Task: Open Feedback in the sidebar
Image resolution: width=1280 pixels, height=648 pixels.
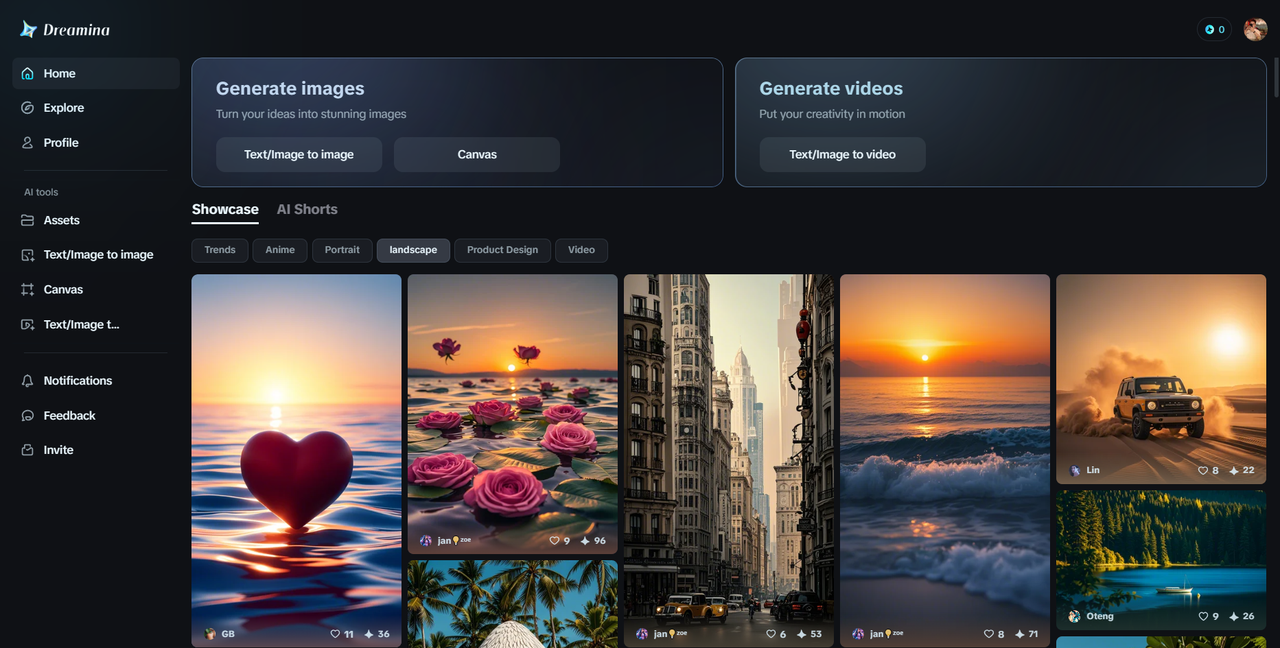Action: [96, 415]
